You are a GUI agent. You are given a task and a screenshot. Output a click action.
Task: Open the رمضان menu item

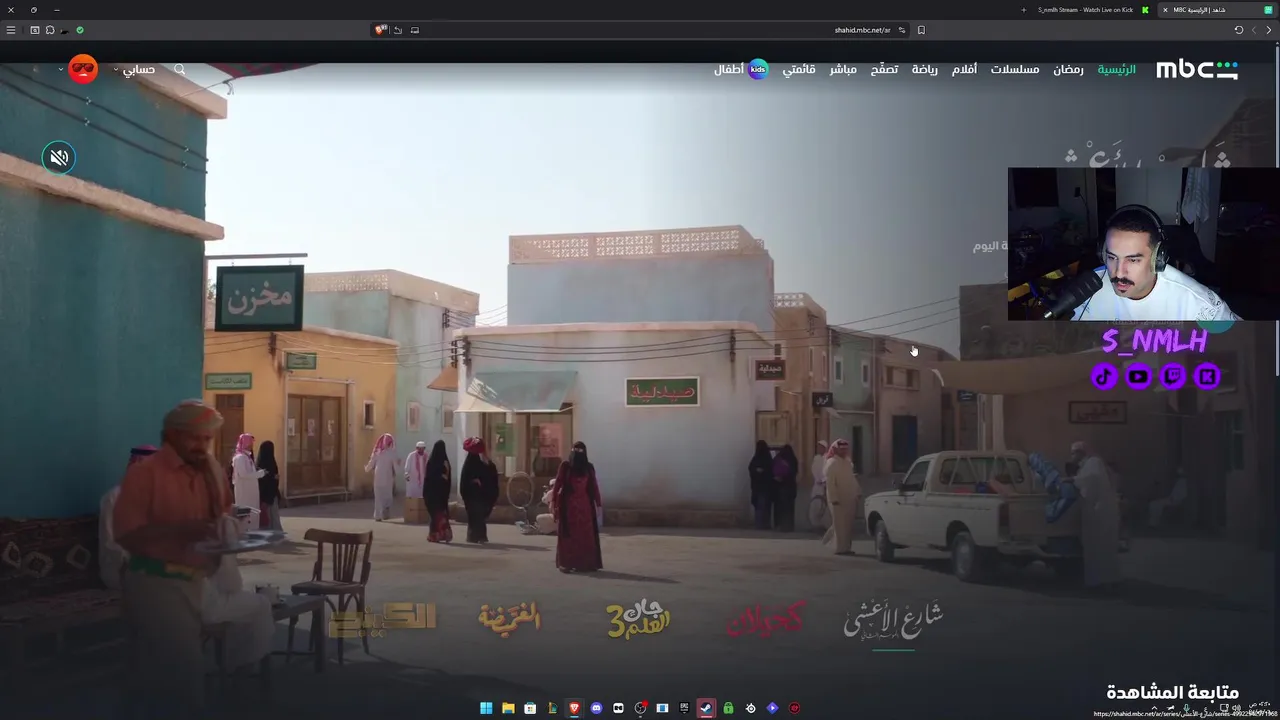pyautogui.click(x=1068, y=69)
